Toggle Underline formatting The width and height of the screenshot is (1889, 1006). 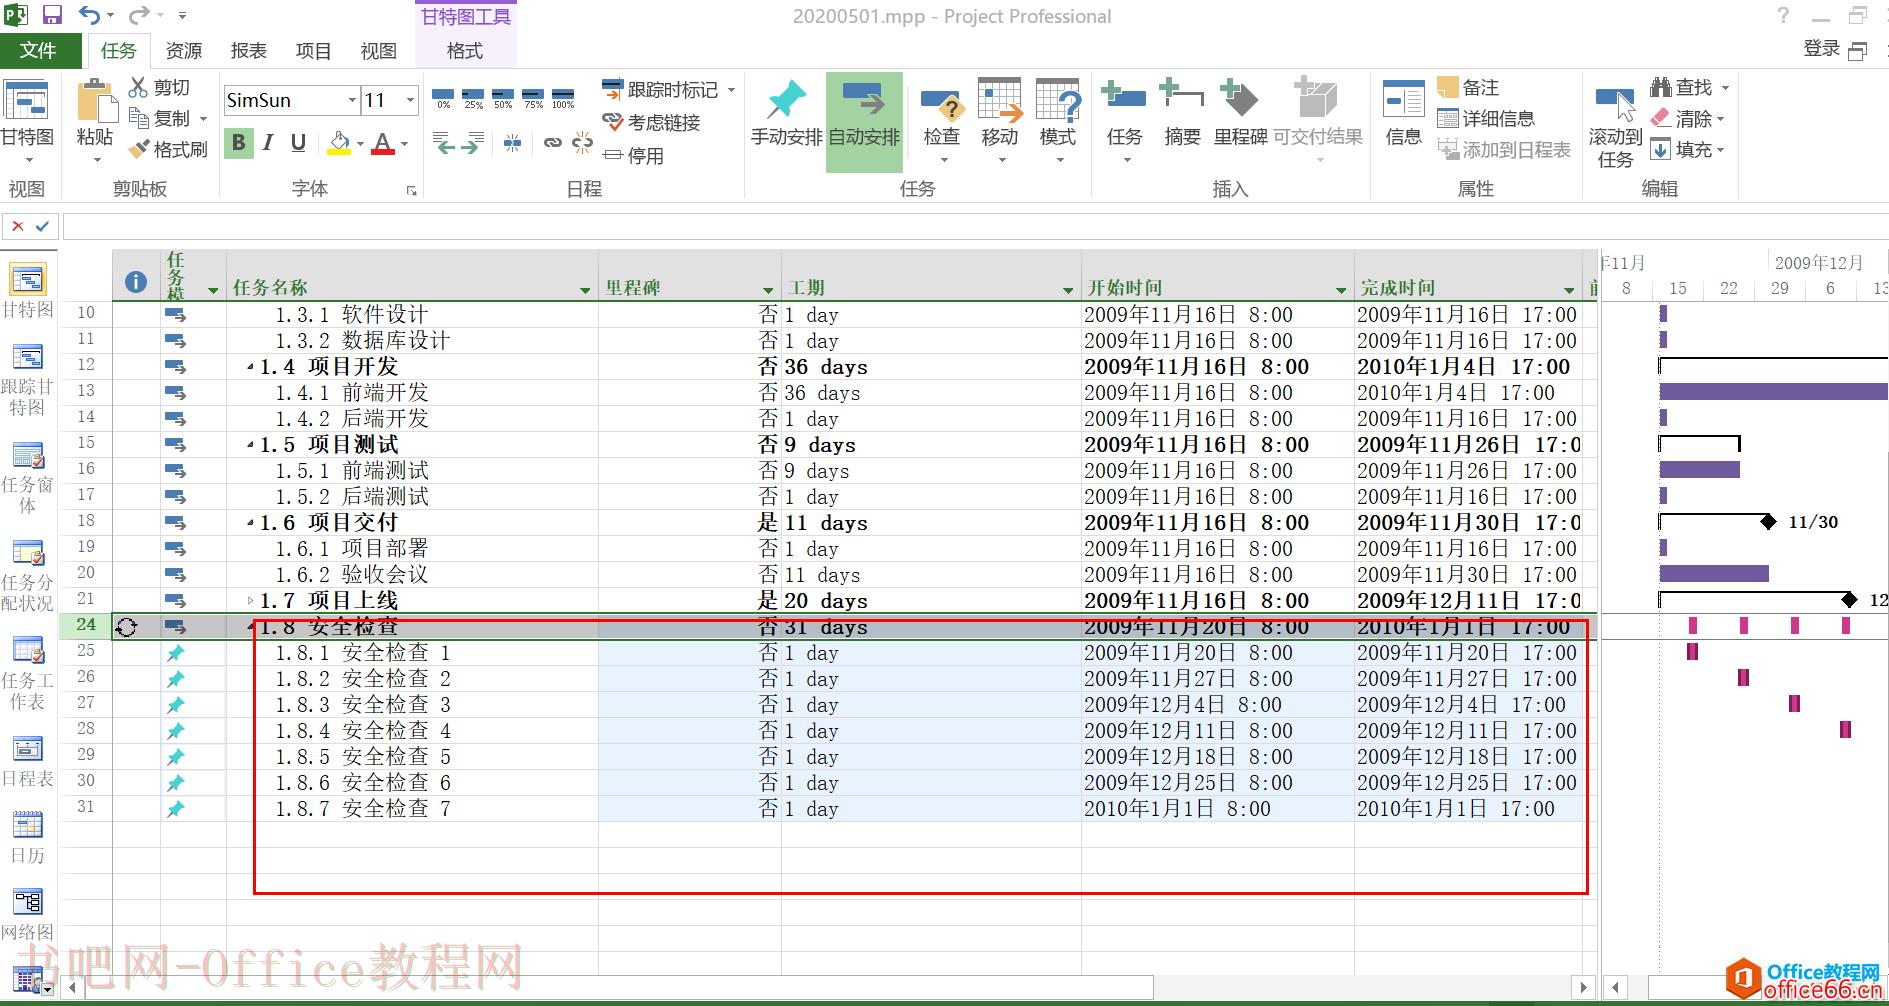pyautogui.click(x=298, y=143)
